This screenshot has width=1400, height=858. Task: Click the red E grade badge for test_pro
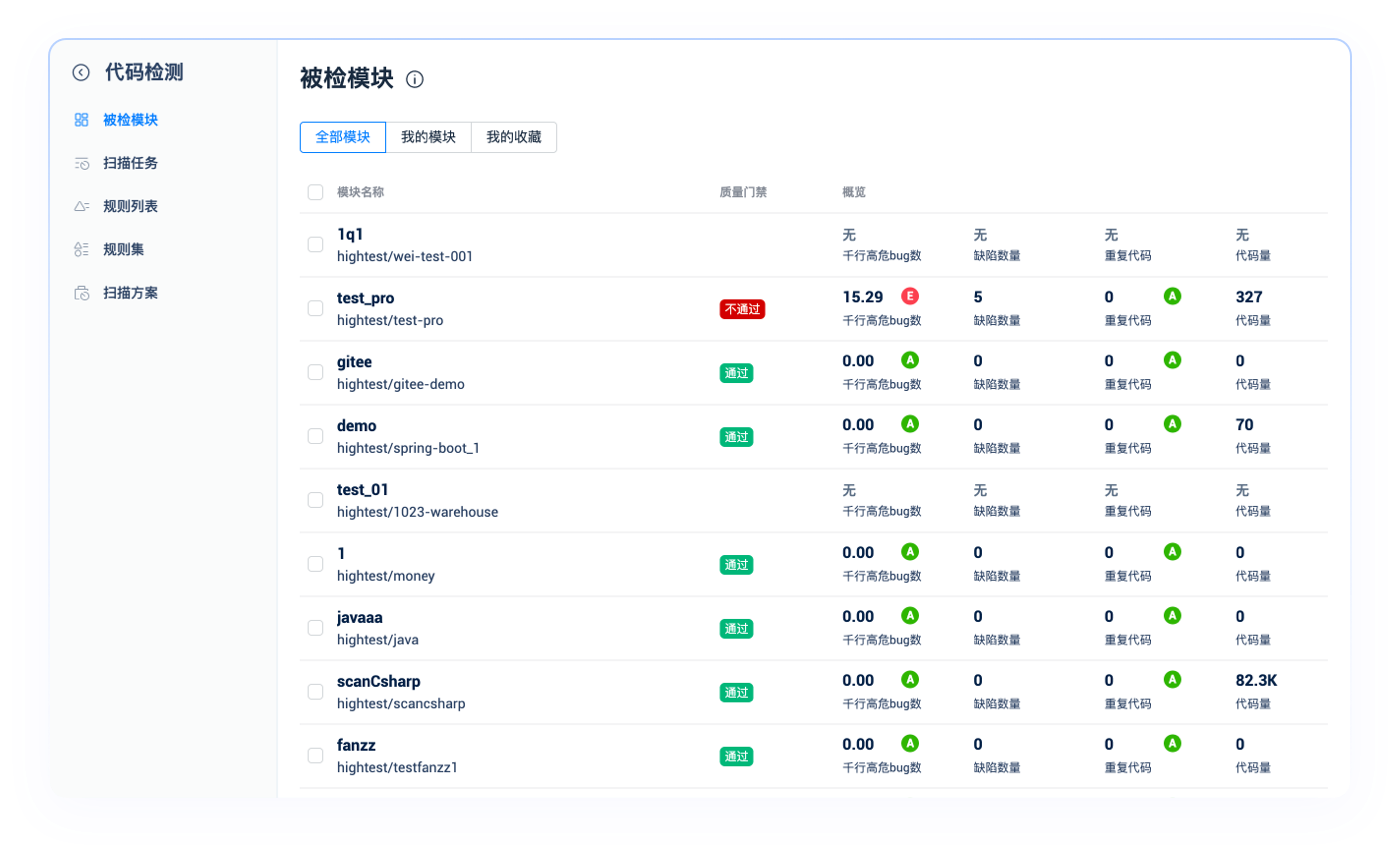tap(909, 296)
